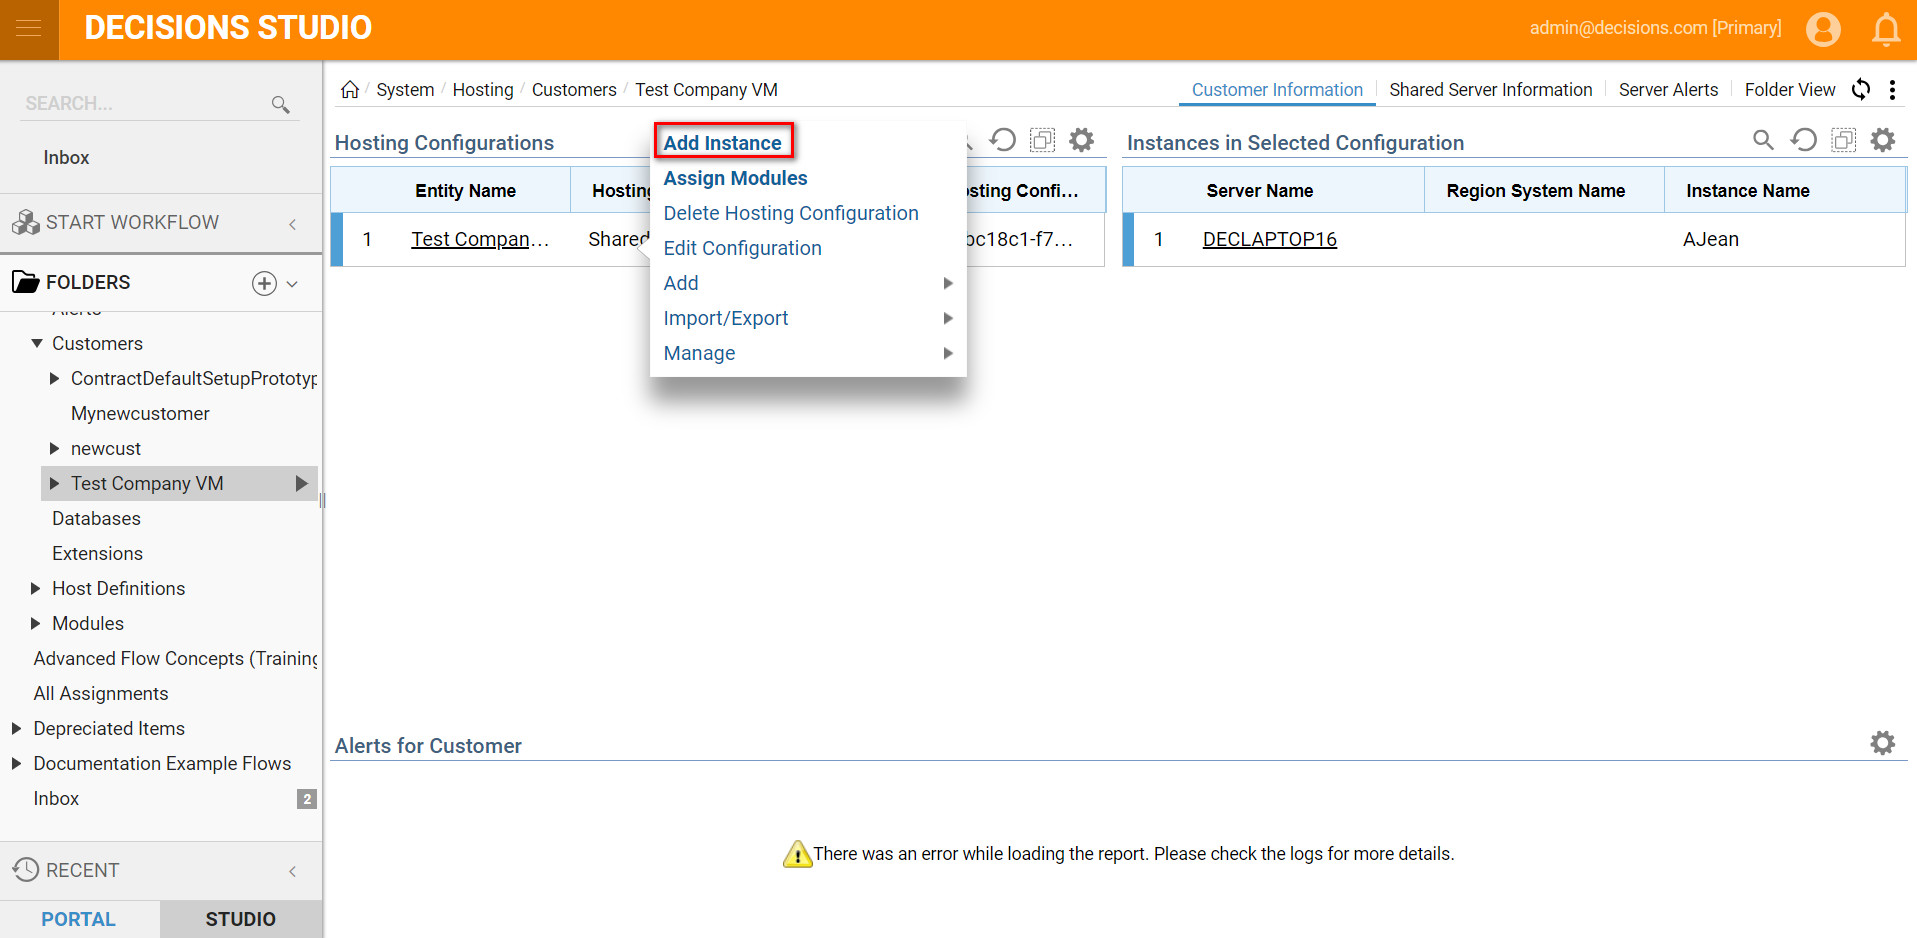
Task: Sort by Entity Name column header
Action: (x=465, y=190)
